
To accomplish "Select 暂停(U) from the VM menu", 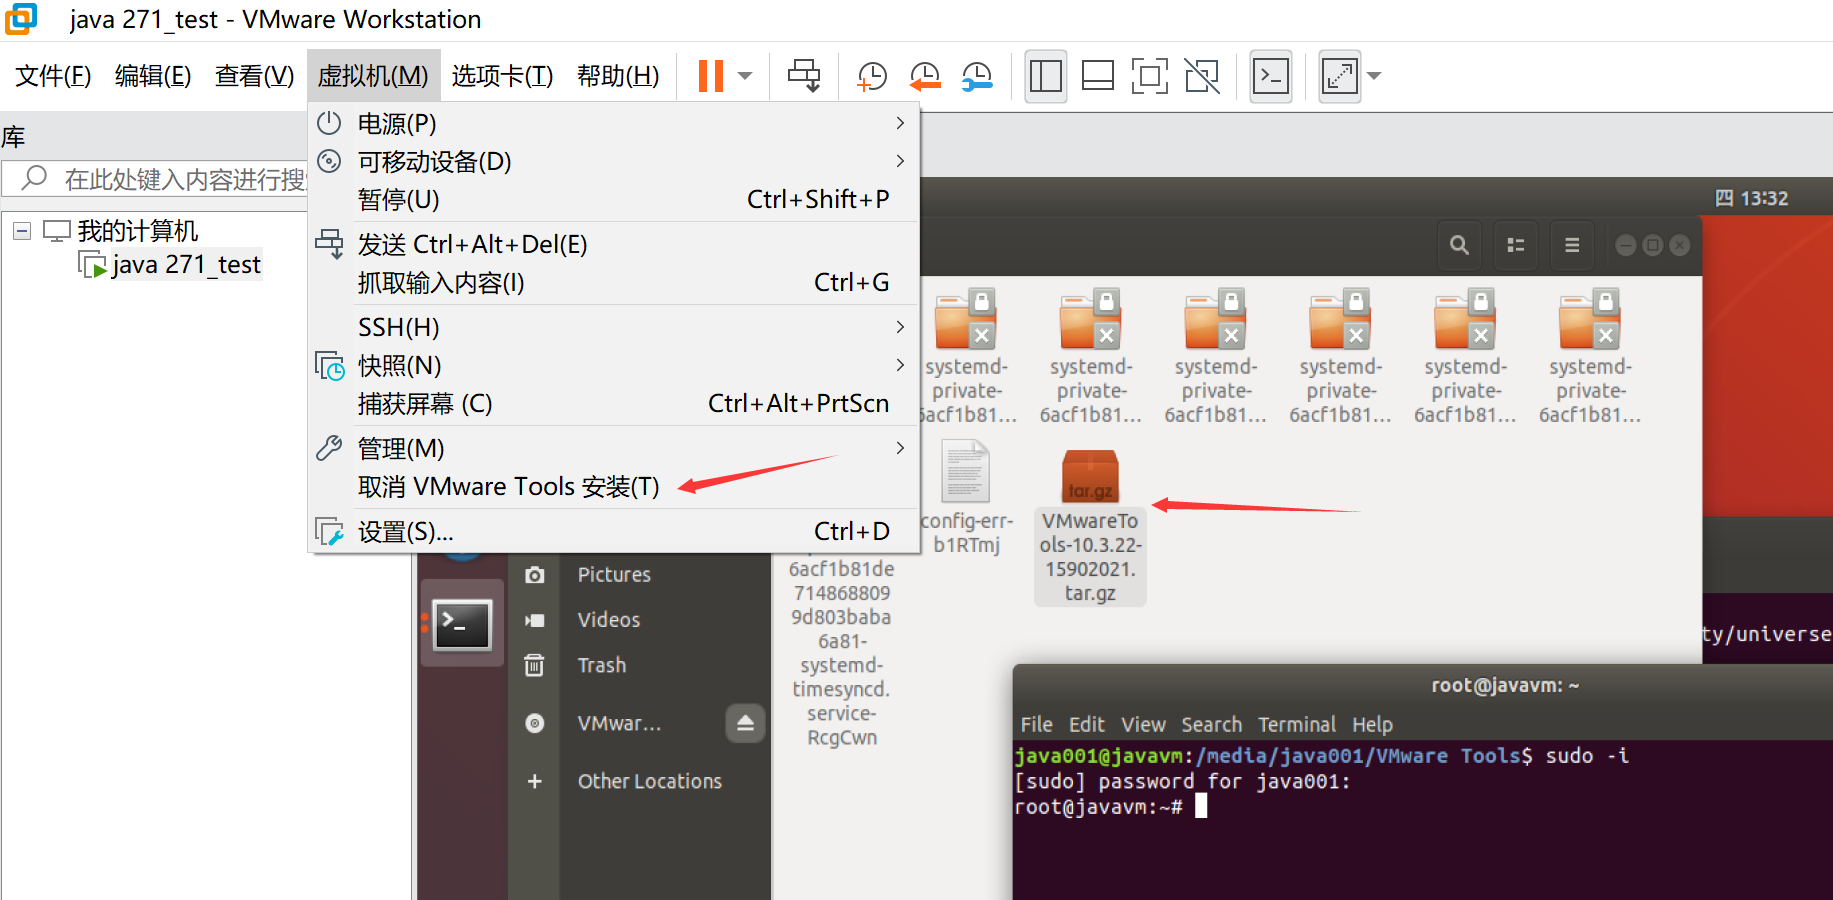I will [x=614, y=200].
